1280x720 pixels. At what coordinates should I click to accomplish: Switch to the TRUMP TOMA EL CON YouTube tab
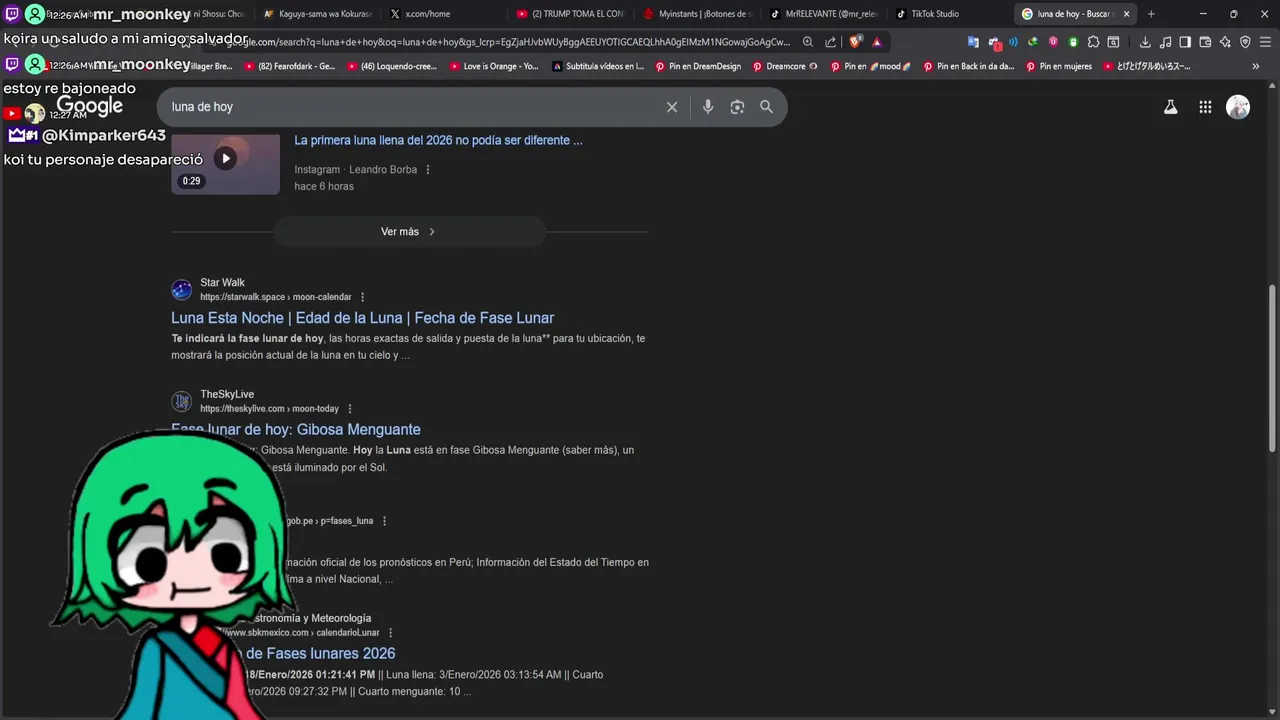click(570, 14)
